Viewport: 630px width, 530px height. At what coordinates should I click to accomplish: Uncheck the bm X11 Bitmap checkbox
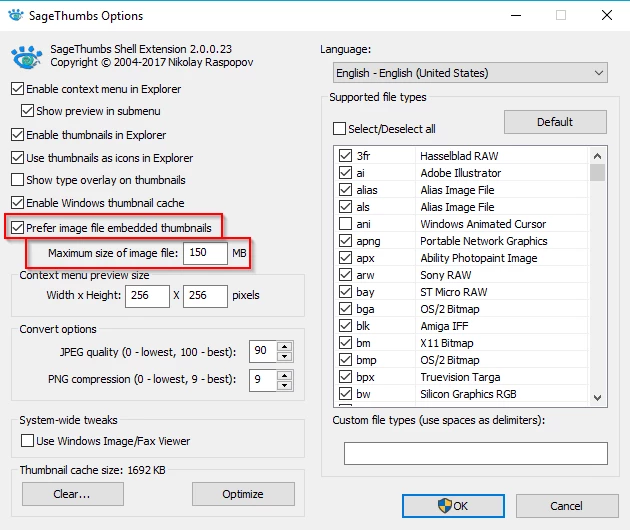coord(345,343)
